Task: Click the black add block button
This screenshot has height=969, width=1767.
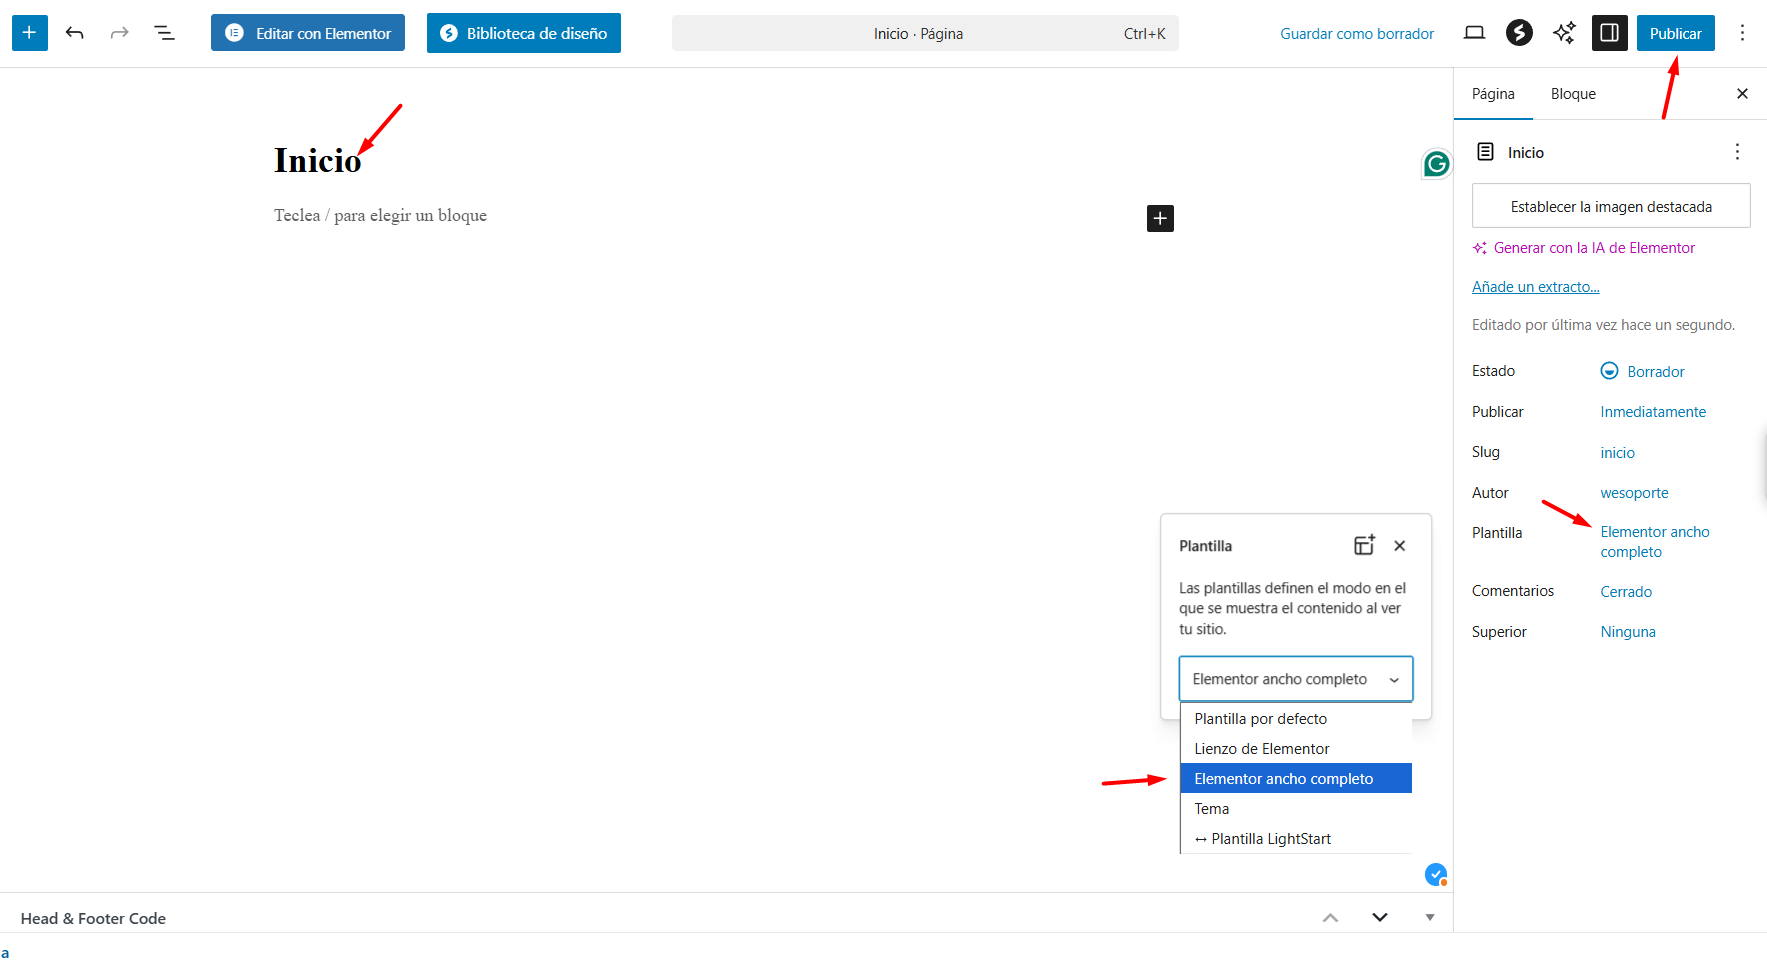Action: [1160, 218]
